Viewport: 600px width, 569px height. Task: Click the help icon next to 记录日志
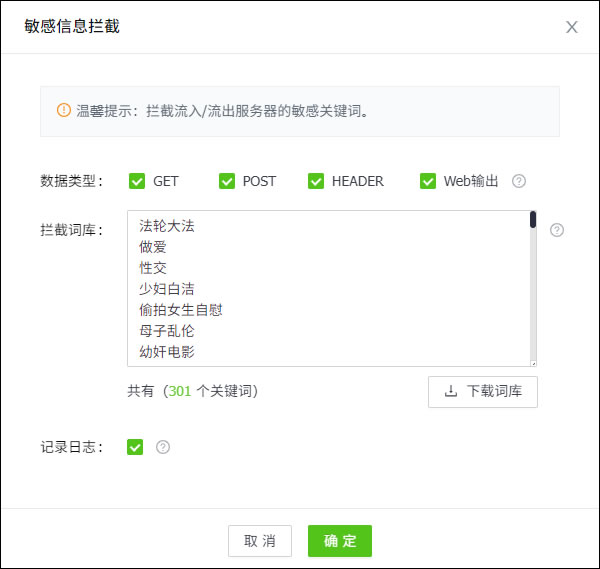point(163,447)
